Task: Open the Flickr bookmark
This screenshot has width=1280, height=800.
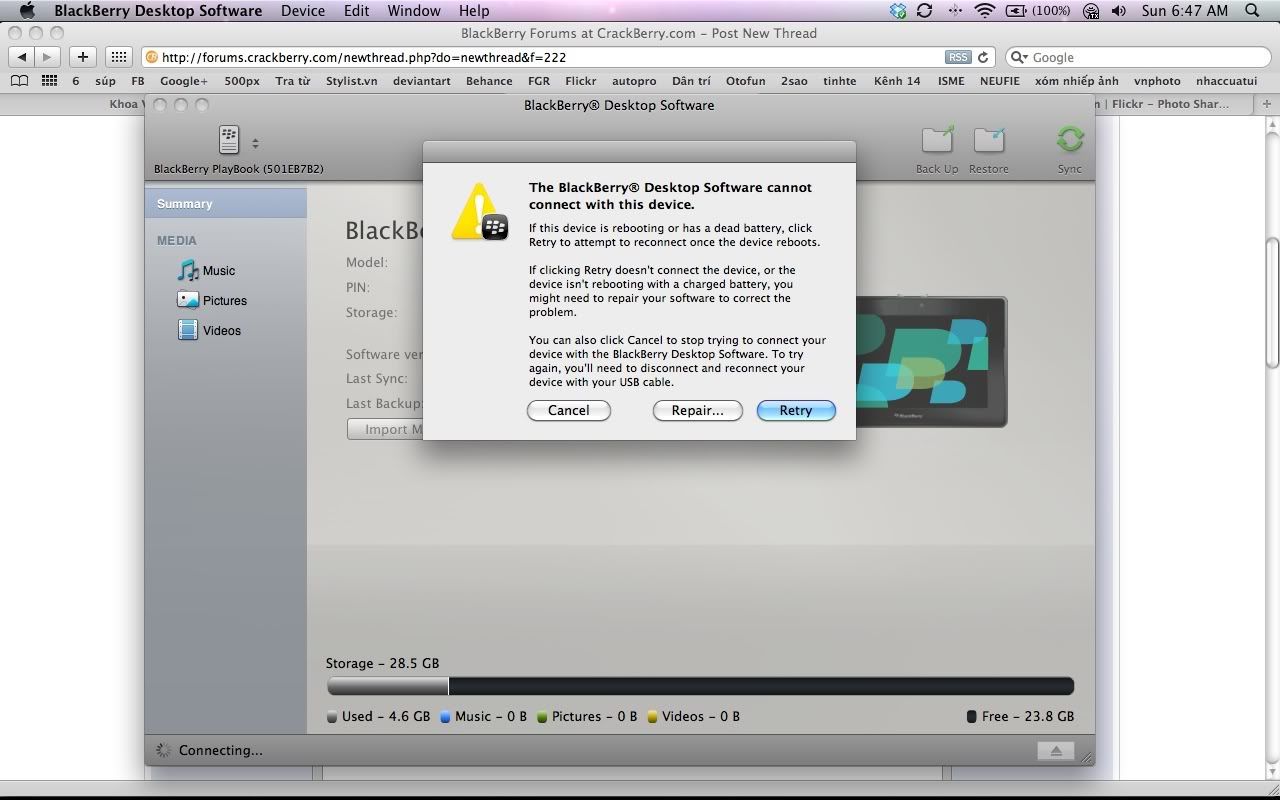Action: [581, 81]
